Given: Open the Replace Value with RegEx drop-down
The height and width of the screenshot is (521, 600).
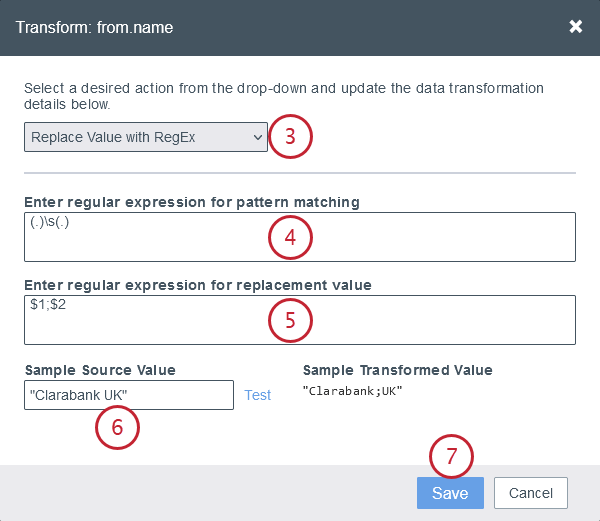Looking at the screenshot, I should coord(146,137).
